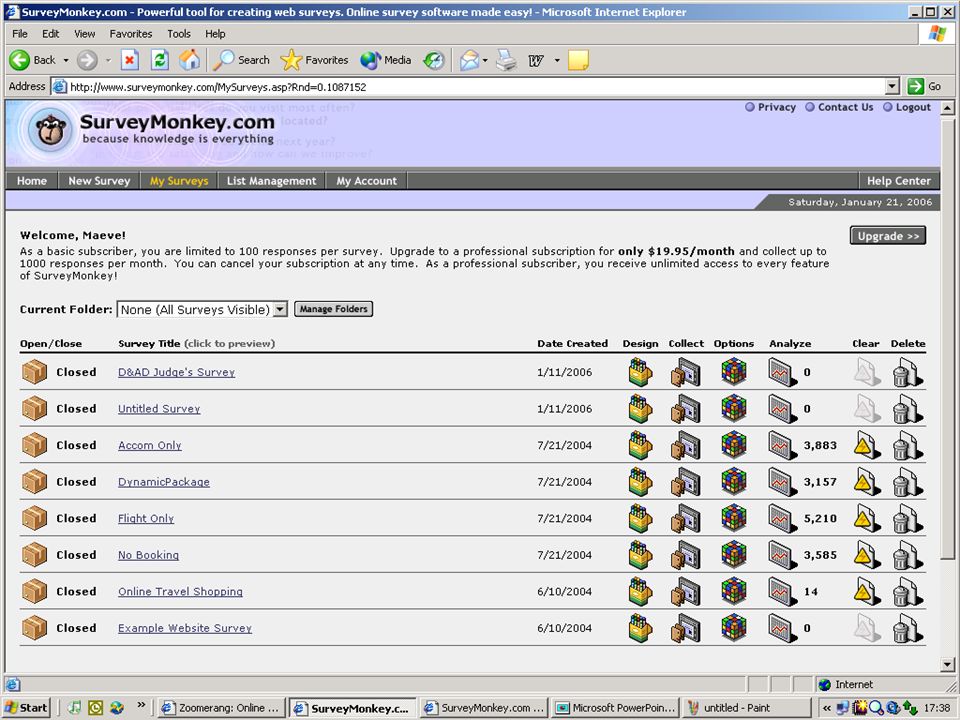Open the Help Center tab
Viewport: 960px width, 720px height.
[898, 181]
